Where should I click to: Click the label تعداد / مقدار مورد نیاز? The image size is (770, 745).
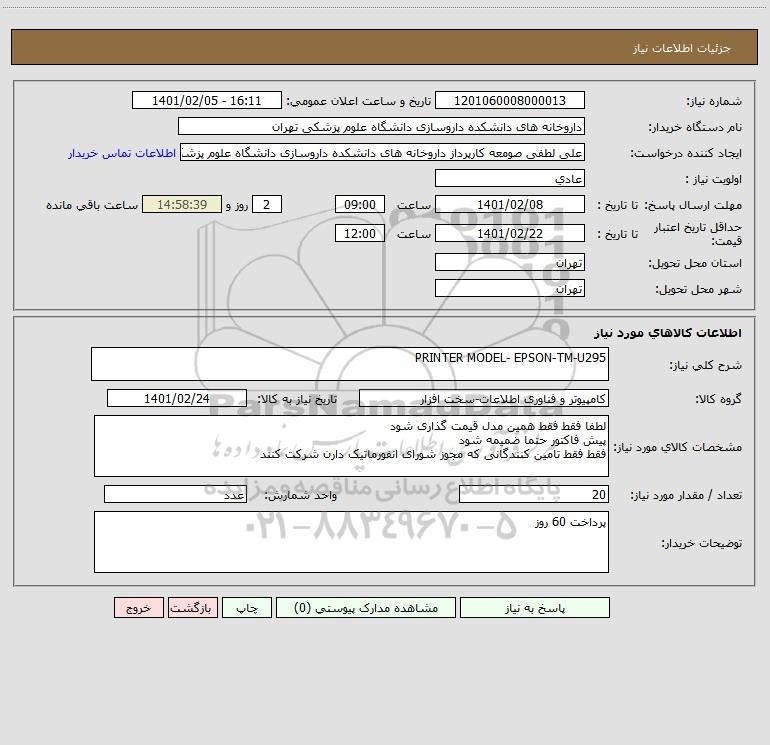pyautogui.click(x=686, y=496)
